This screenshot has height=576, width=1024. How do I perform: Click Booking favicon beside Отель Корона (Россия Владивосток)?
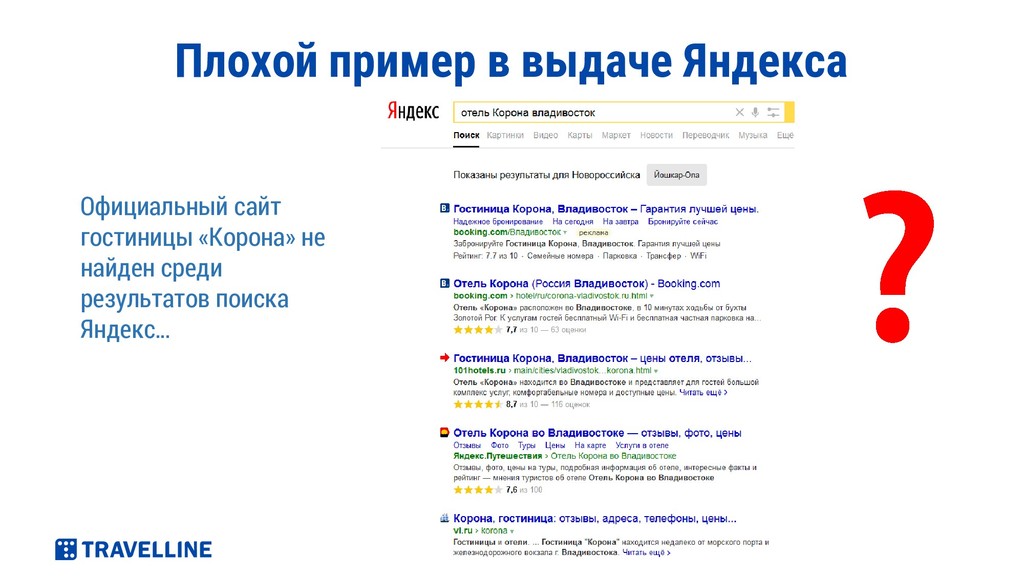coord(445,283)
